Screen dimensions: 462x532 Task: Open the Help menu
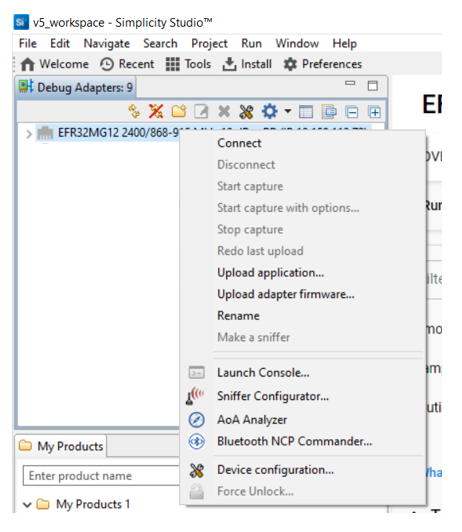click(x=345, y=43)
